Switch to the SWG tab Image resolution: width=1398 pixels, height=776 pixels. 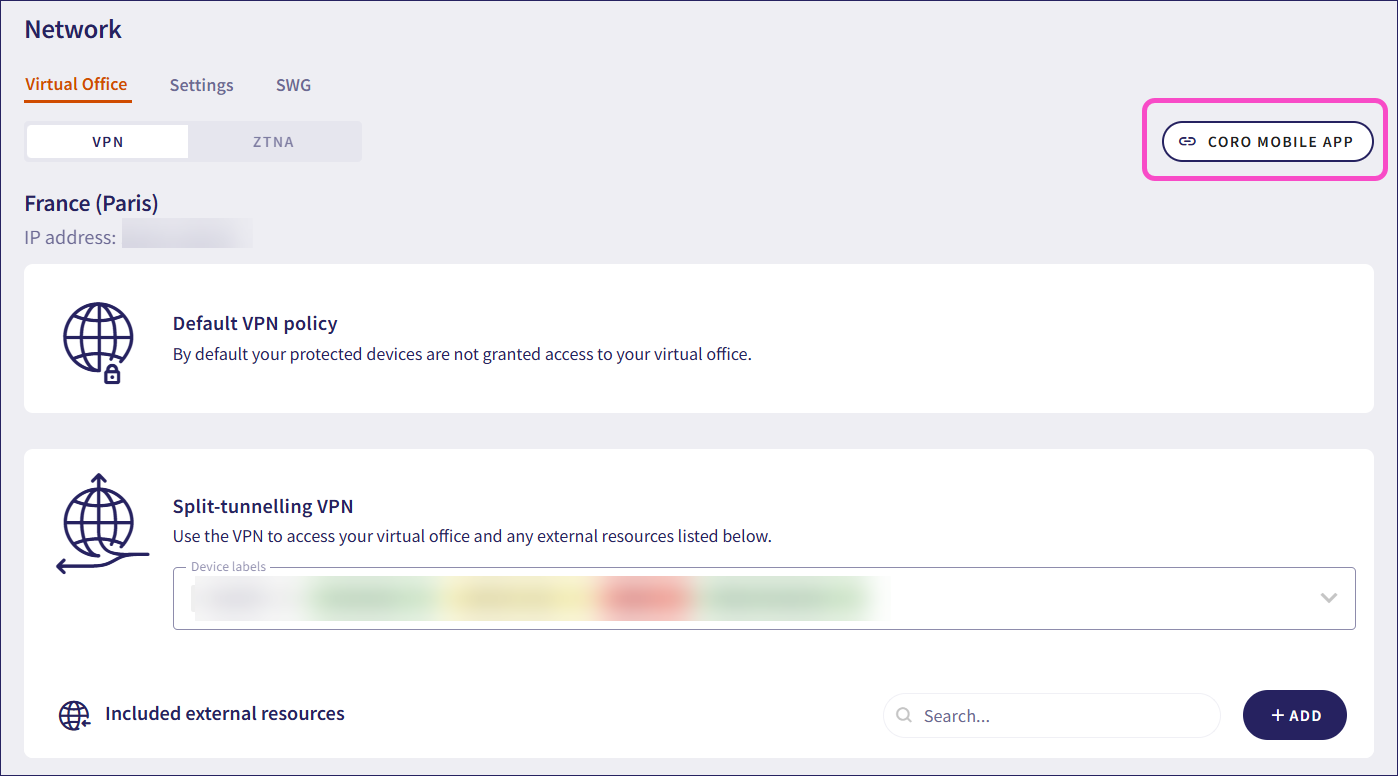pos(293,86)
